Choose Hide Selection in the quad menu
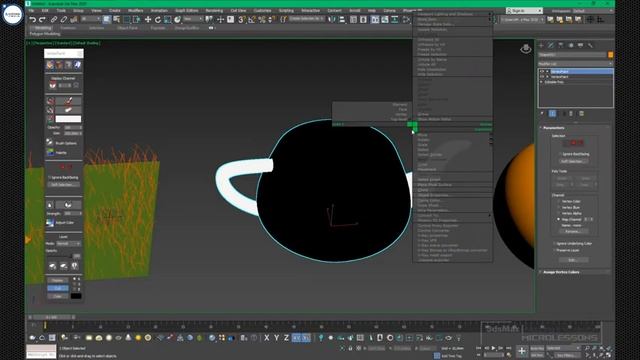640x360 pixels. tap(452, 75)
